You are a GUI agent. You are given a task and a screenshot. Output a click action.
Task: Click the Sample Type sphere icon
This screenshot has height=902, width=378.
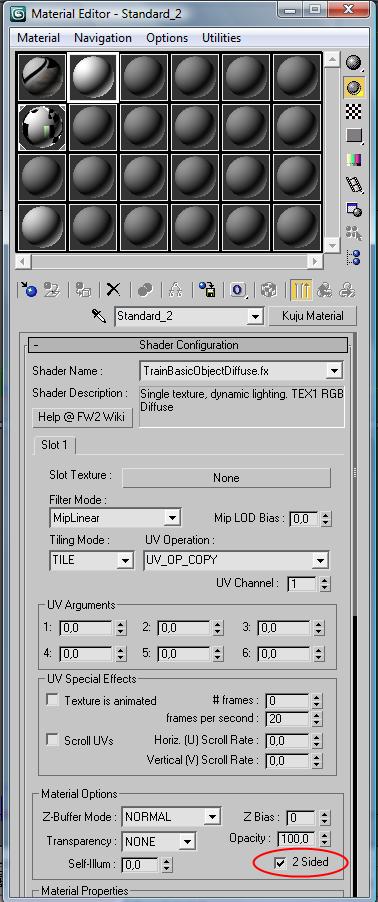tap(353, 62)
